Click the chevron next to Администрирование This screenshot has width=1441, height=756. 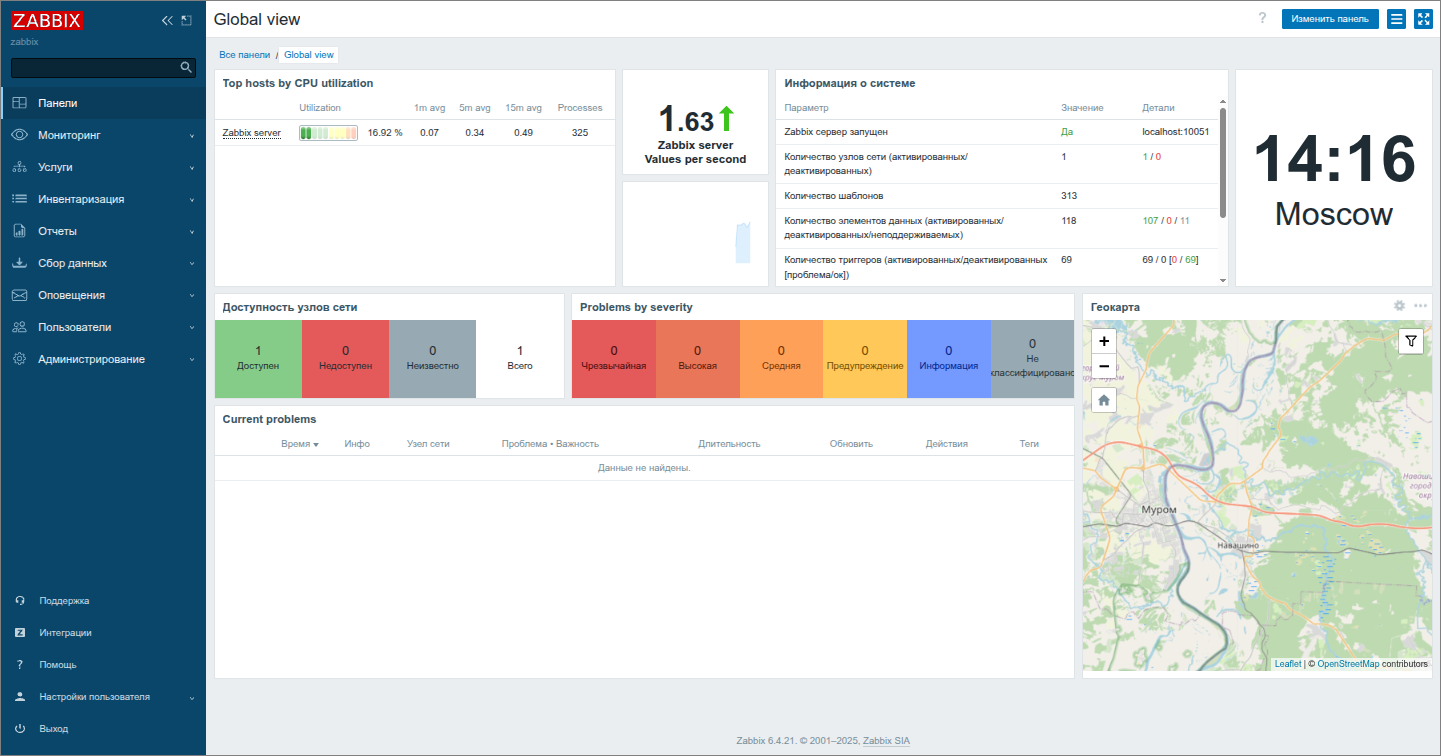coord(192,360)
